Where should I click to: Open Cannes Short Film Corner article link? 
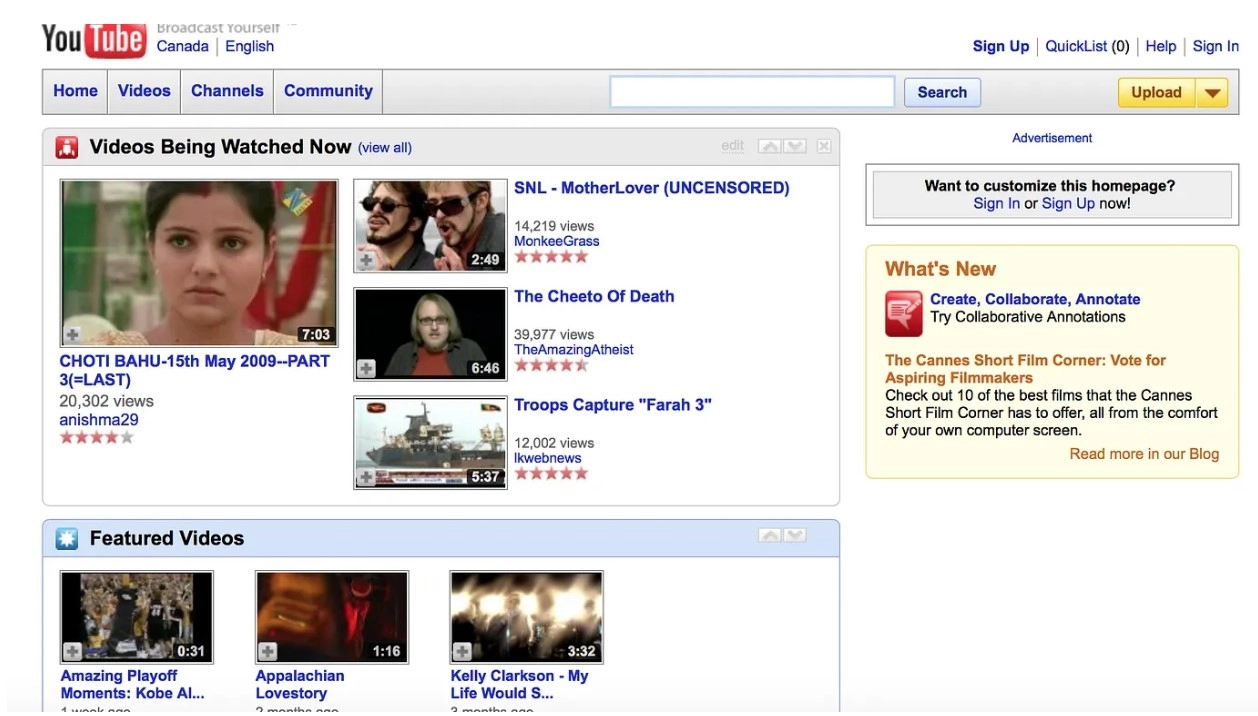click(1025, 369)
